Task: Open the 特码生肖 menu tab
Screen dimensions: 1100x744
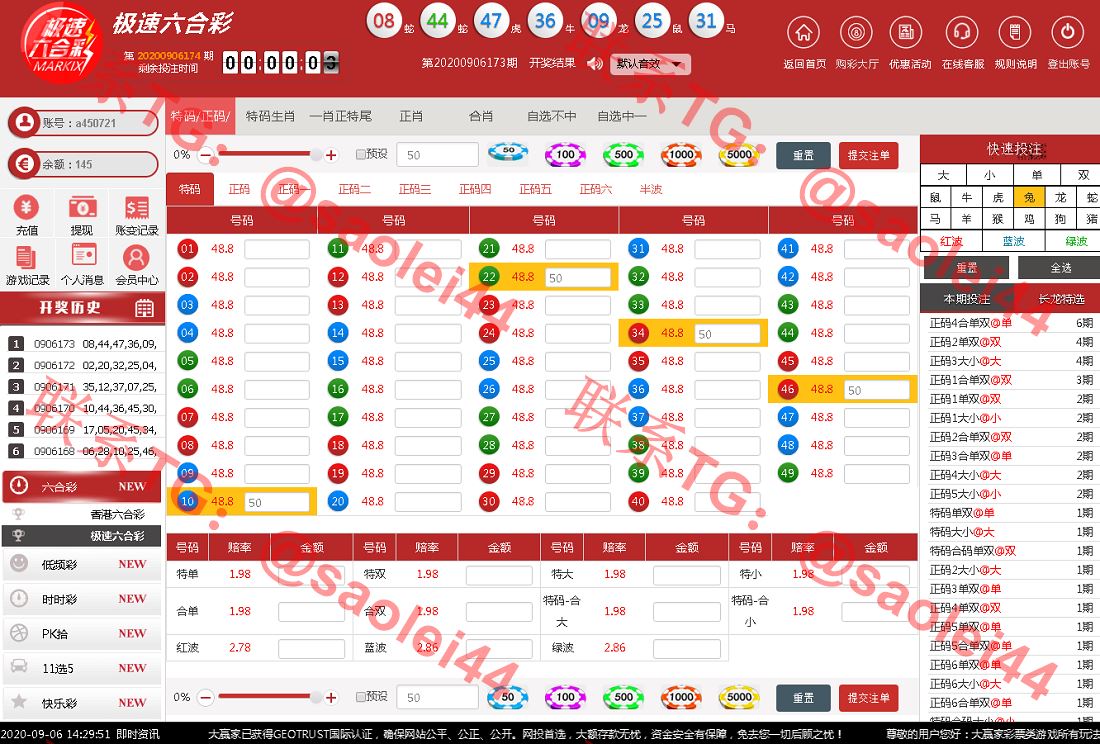Action: click(x=270, y=116)
